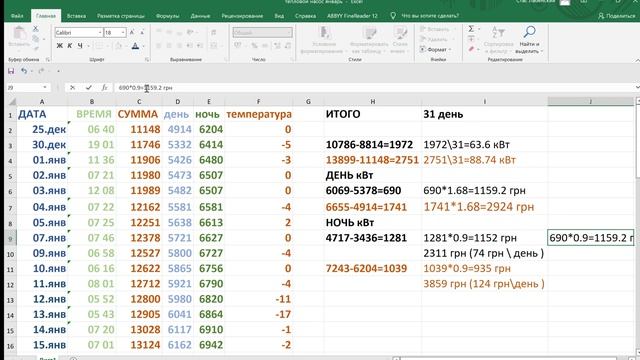This screenshot has height=360, width=640.
Task: Click the Insert Function fx icon
Action: (104, 87)
